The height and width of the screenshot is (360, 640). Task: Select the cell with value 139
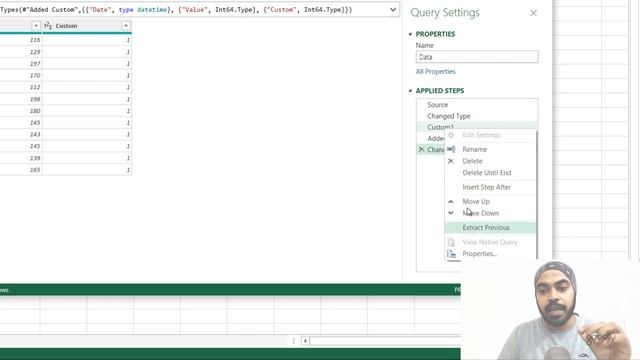point(21,158)
